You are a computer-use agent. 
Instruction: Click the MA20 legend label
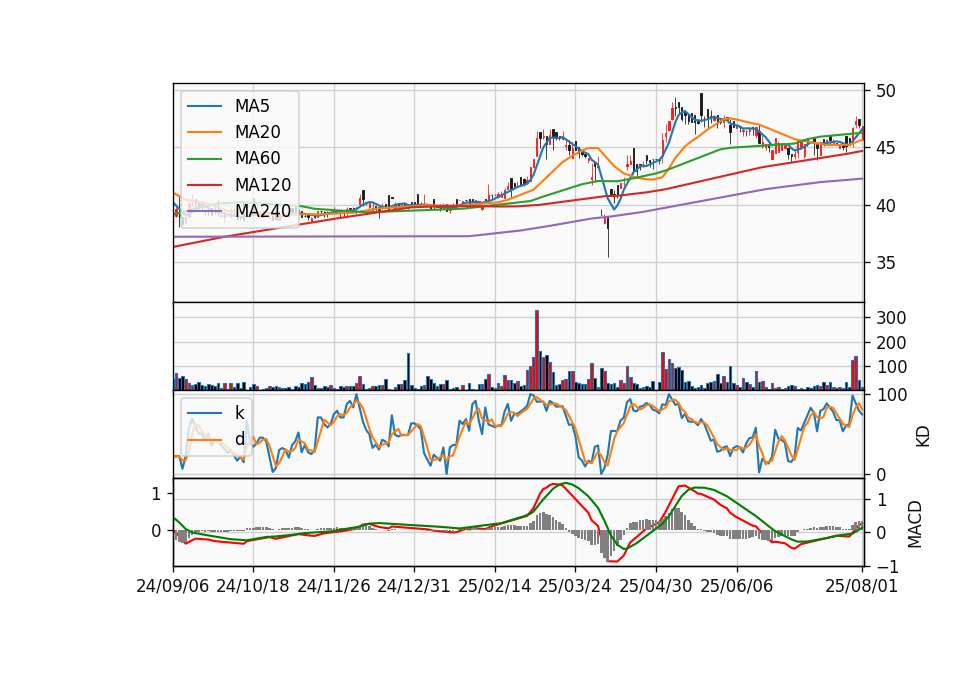257,132
